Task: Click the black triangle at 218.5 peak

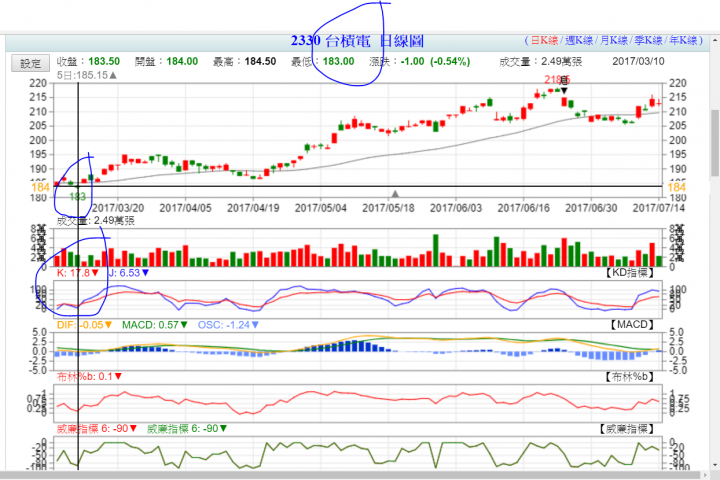Action: [564, 91]
